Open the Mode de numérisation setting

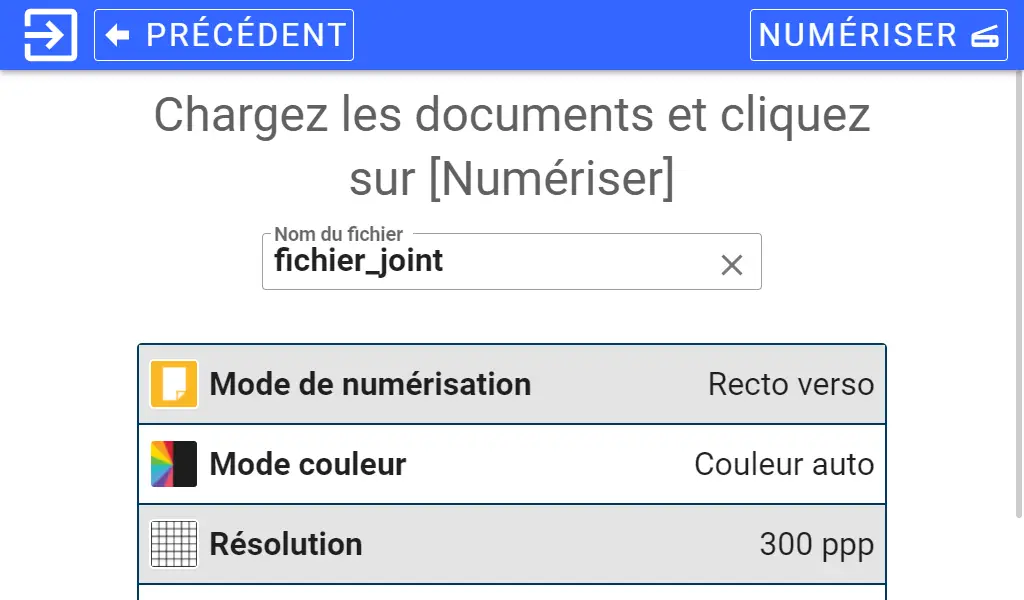[x=512, y=384]
